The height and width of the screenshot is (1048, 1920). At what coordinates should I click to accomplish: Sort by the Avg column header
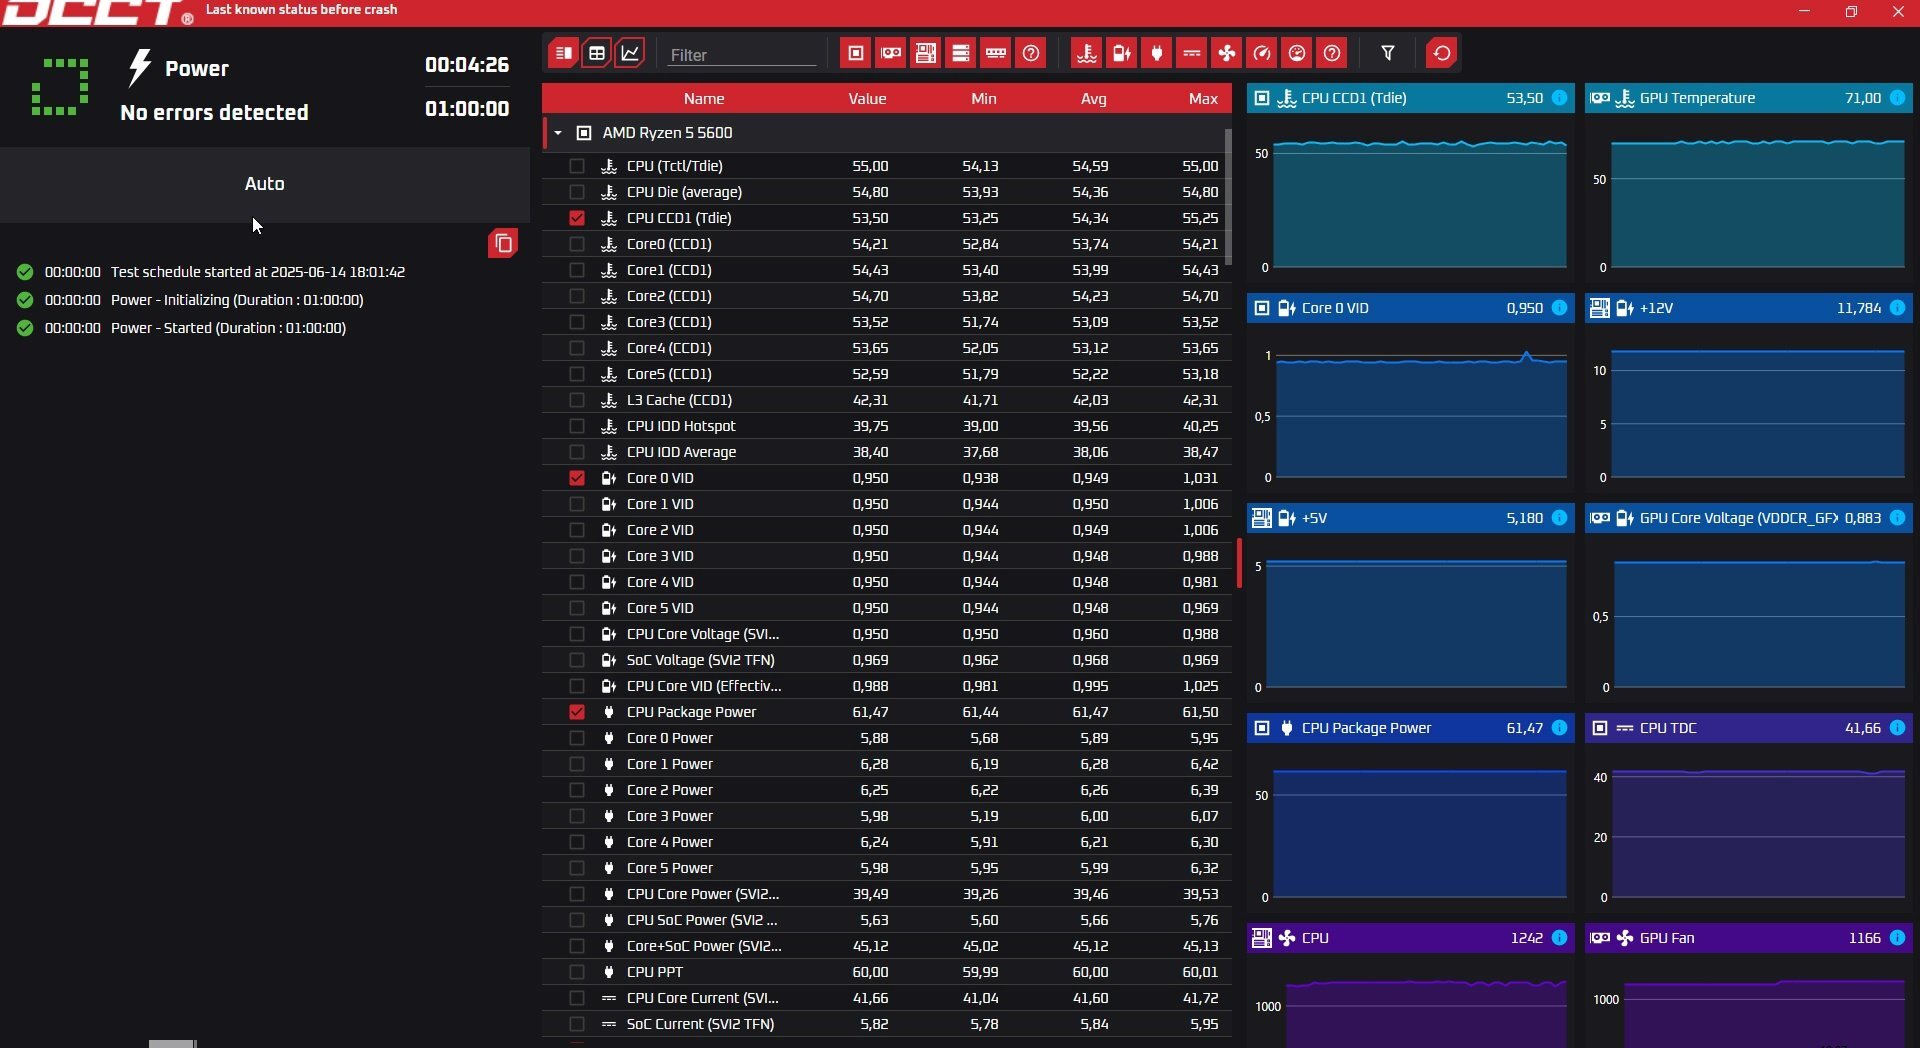[1094, 99]
